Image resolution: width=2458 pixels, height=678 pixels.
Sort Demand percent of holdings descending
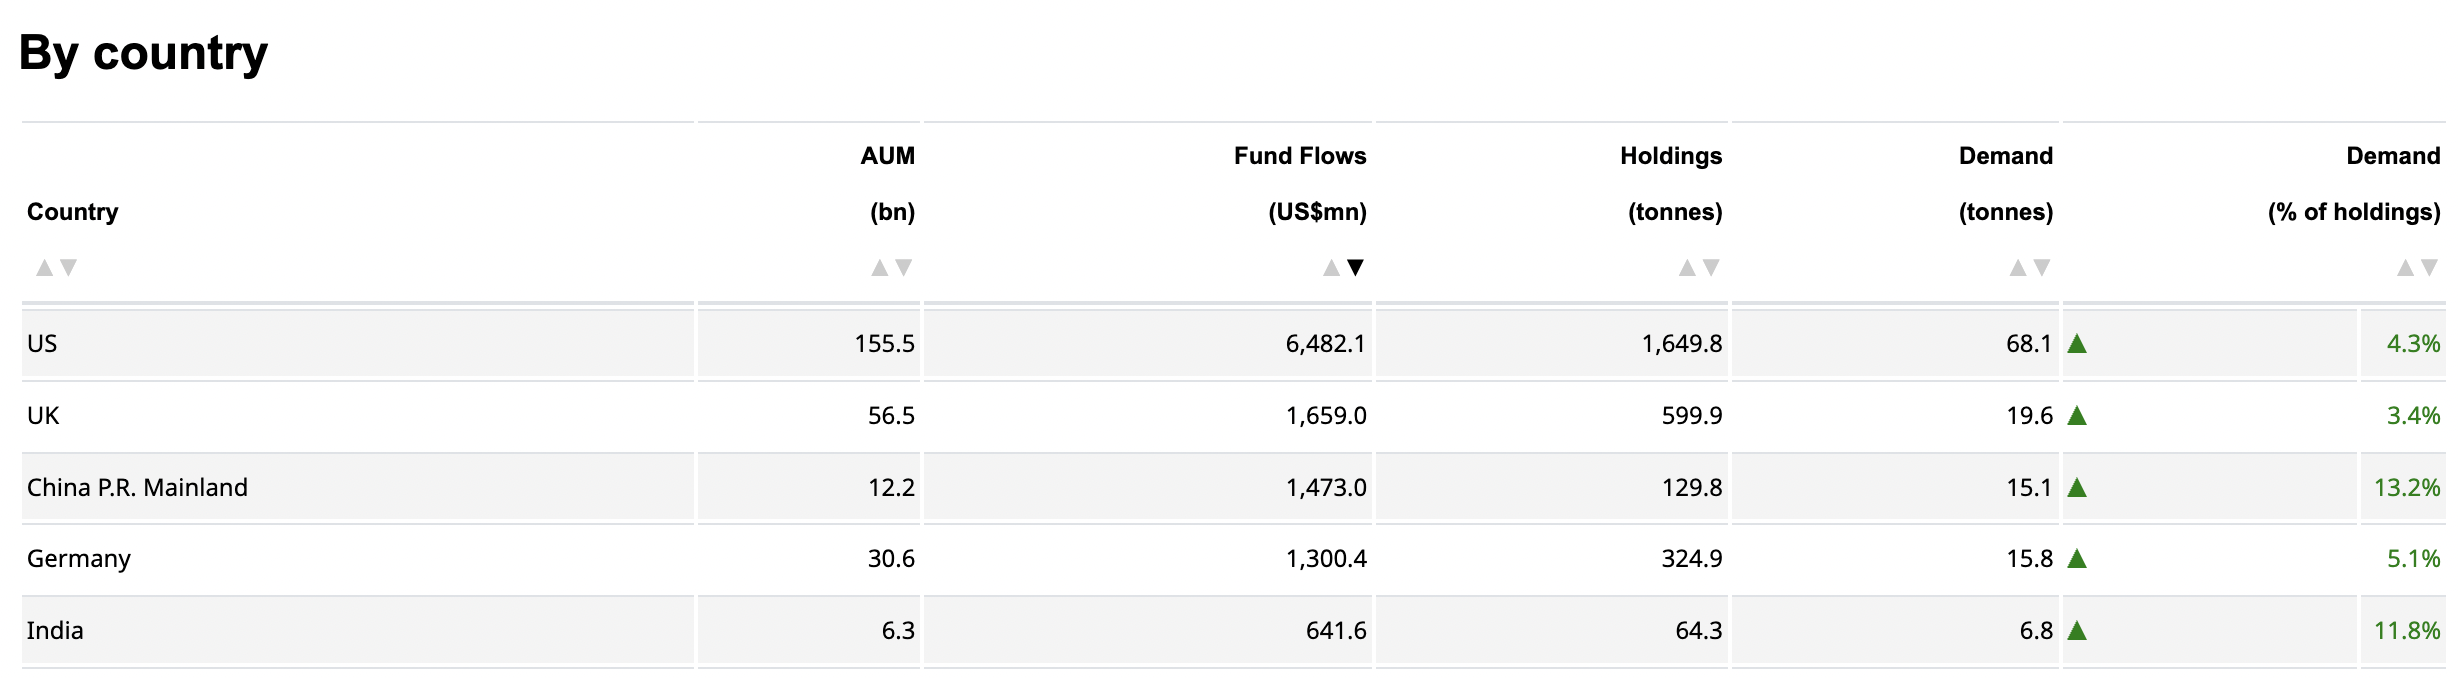click(x=2429, y=268)
